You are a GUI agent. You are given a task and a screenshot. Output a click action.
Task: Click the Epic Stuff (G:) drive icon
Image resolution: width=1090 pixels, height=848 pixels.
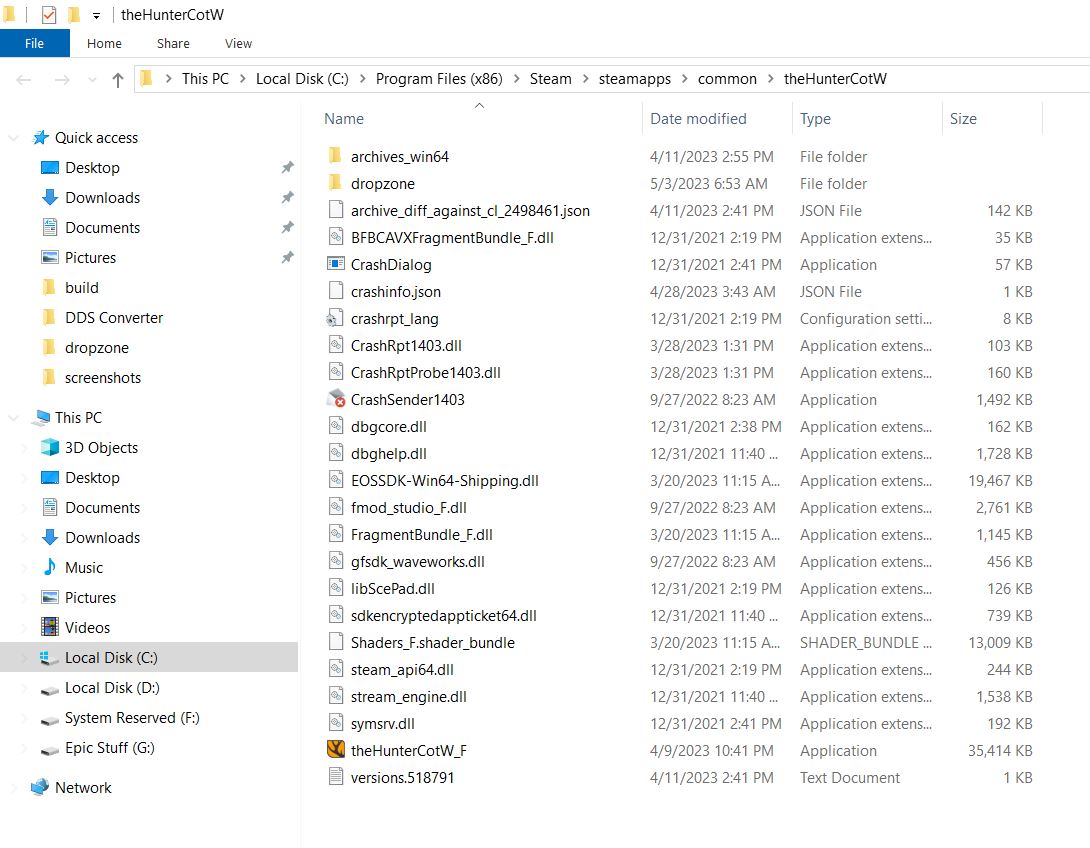[x=50, y=749]
